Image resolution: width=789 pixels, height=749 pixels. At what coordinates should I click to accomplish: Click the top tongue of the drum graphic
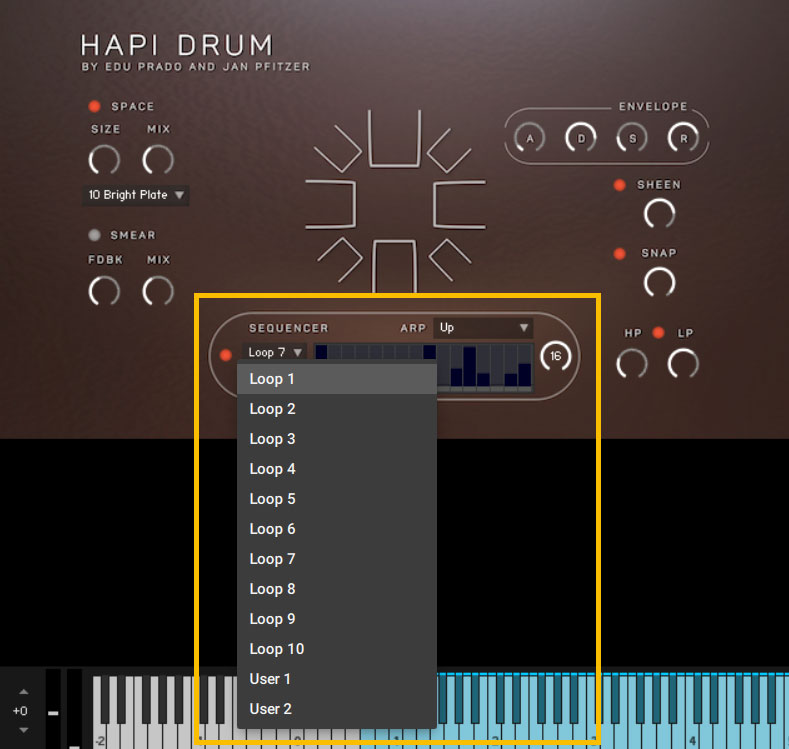click(394, 138)
